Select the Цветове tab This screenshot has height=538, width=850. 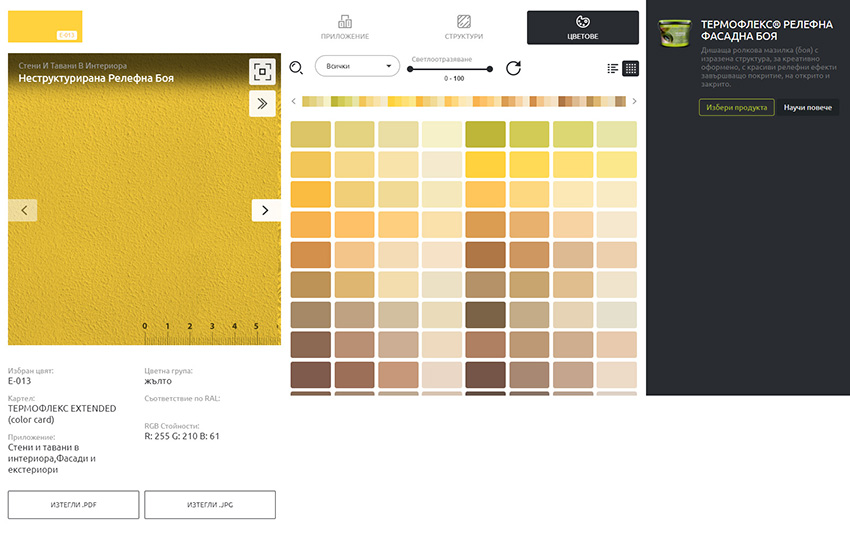[583, 27]
